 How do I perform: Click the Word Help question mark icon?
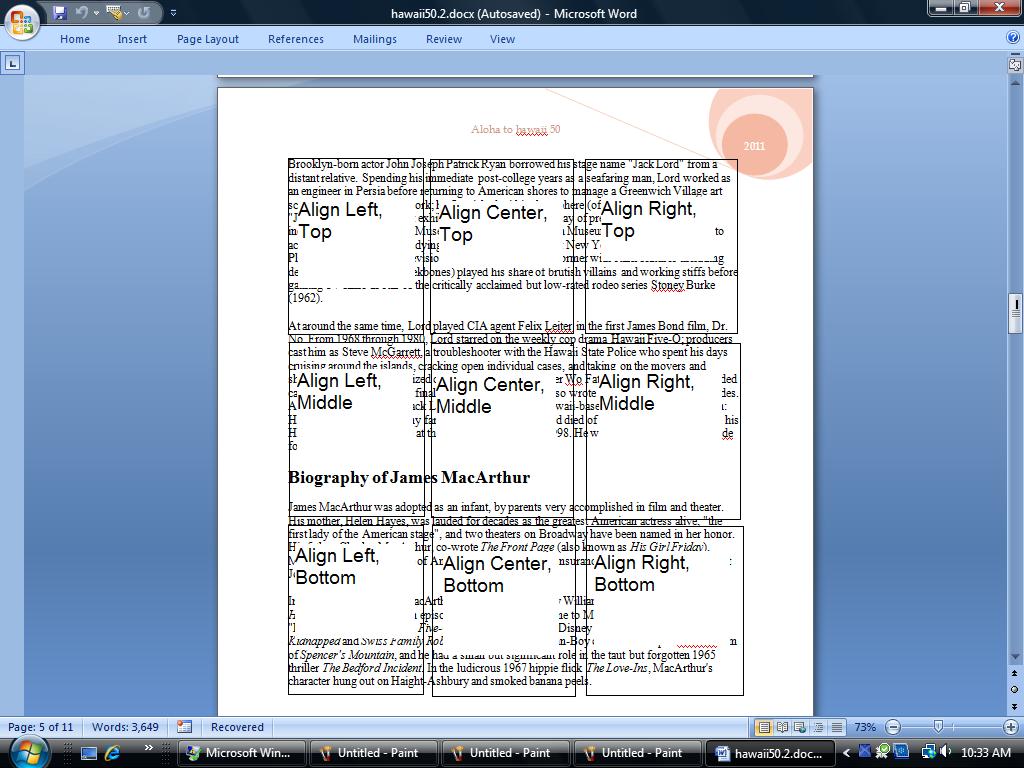[1013, 38]
